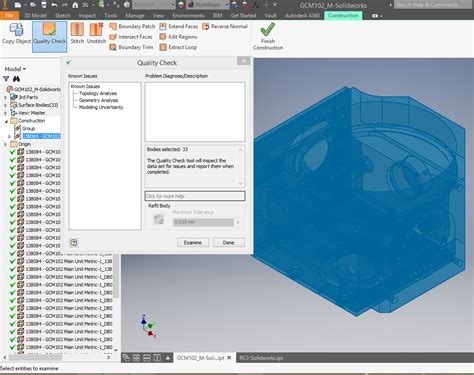474x375 pixels.
Task: Click the up arrow beside document tabs
Action: [x=168, y=358]
